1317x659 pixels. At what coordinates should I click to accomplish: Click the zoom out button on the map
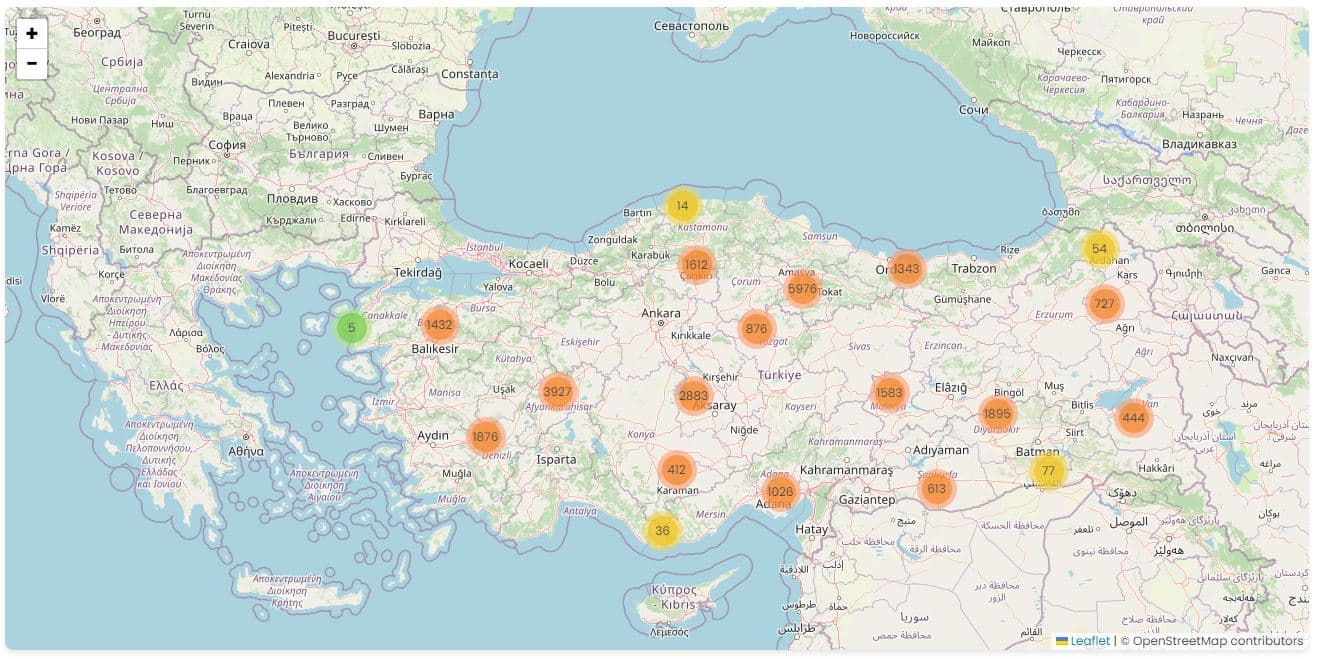[31, 64]
